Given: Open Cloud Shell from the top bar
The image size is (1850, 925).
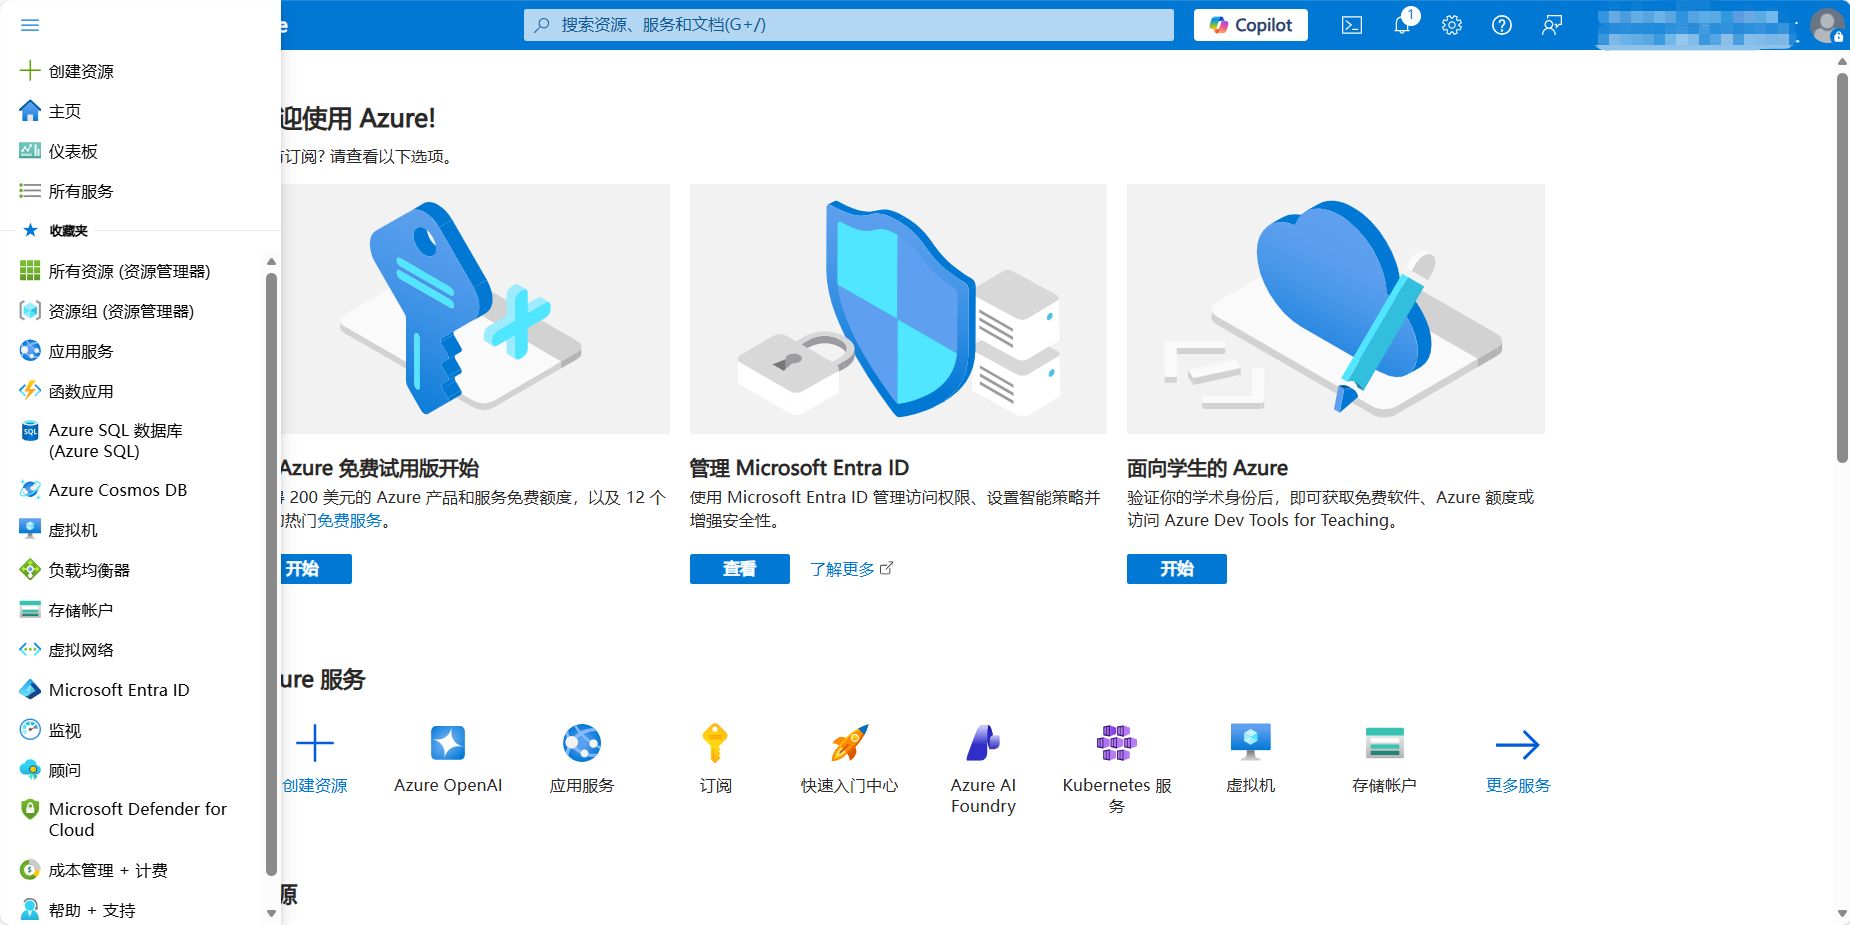Looking at the screenshot, I should [x=1351, y=25].
